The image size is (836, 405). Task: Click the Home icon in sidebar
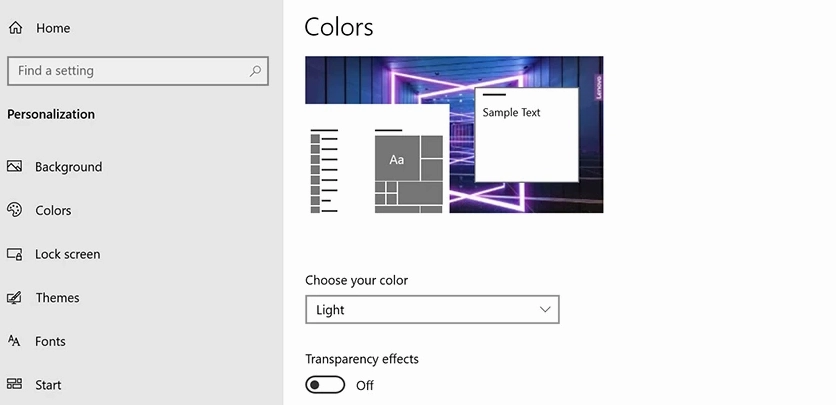tap(15, 28)
